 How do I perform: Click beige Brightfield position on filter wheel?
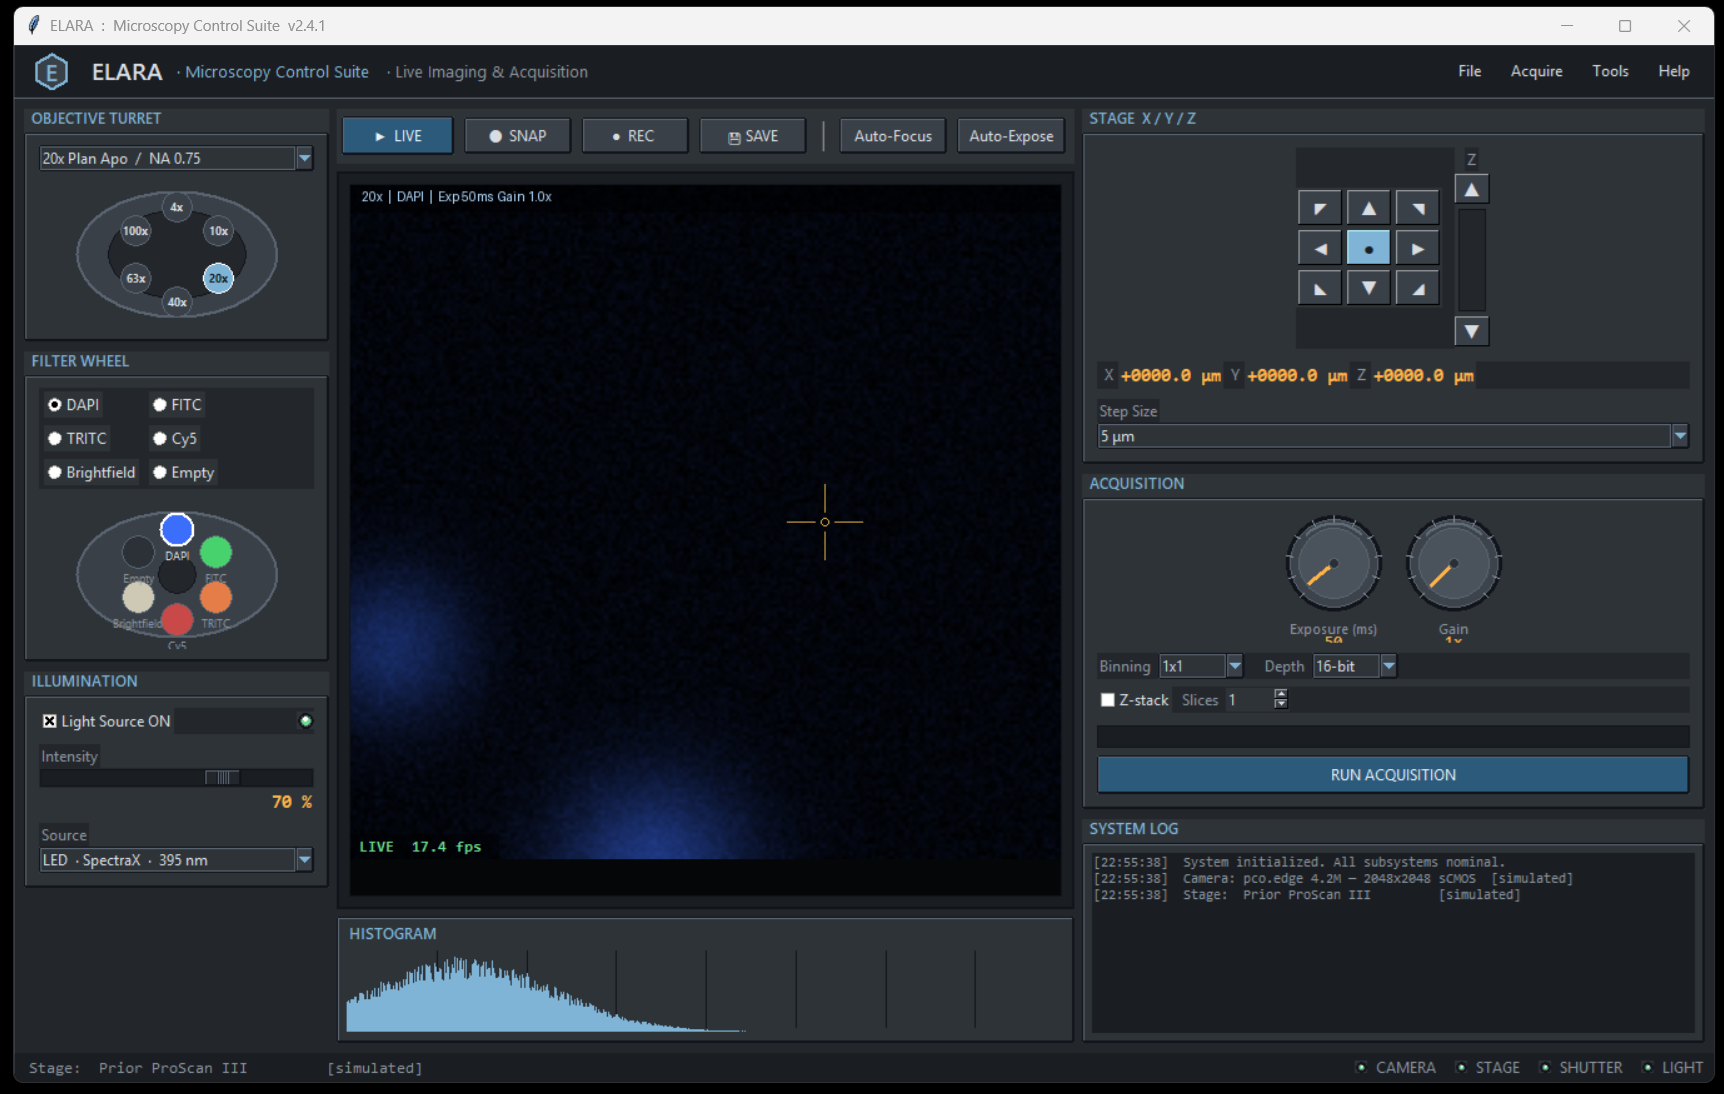click(x=138, y=597)
